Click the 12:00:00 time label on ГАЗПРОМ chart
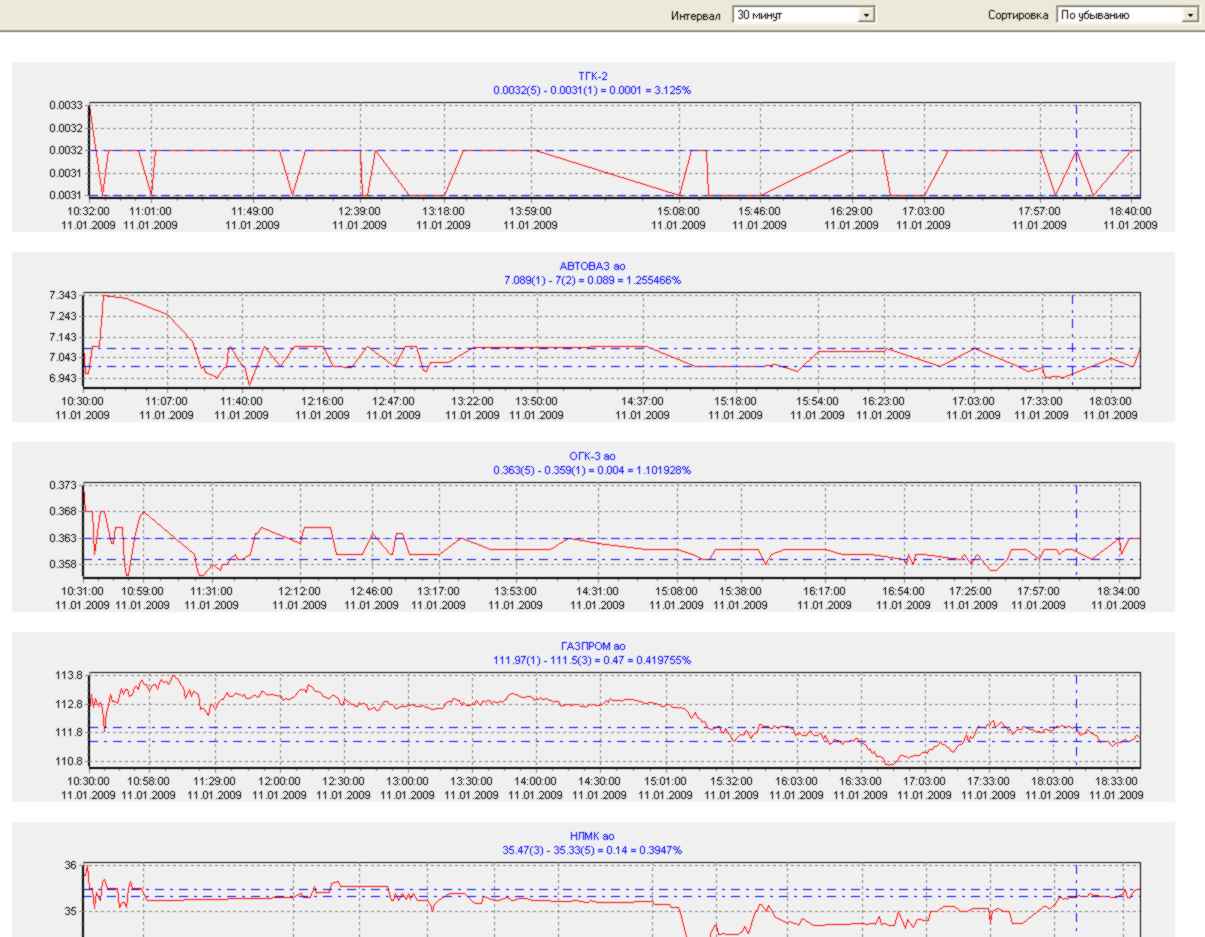1205x937 pixels. (x=279, y=781)
